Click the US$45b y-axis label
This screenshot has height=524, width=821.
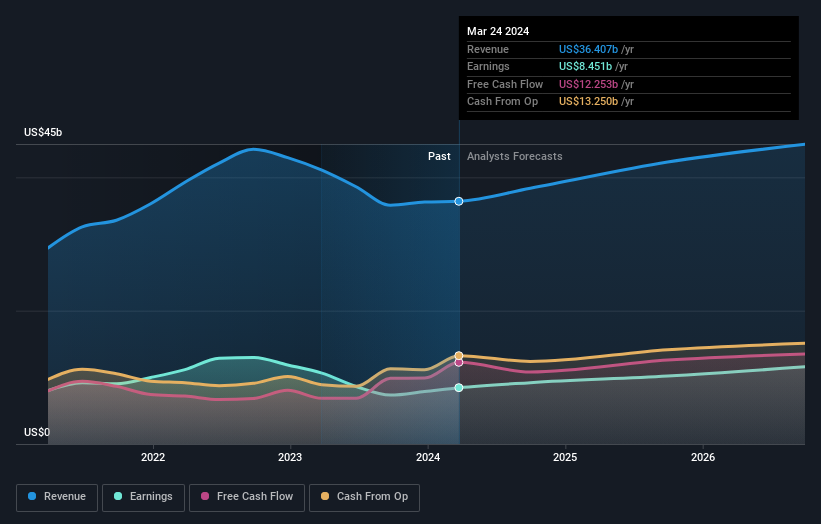[43, 132]
